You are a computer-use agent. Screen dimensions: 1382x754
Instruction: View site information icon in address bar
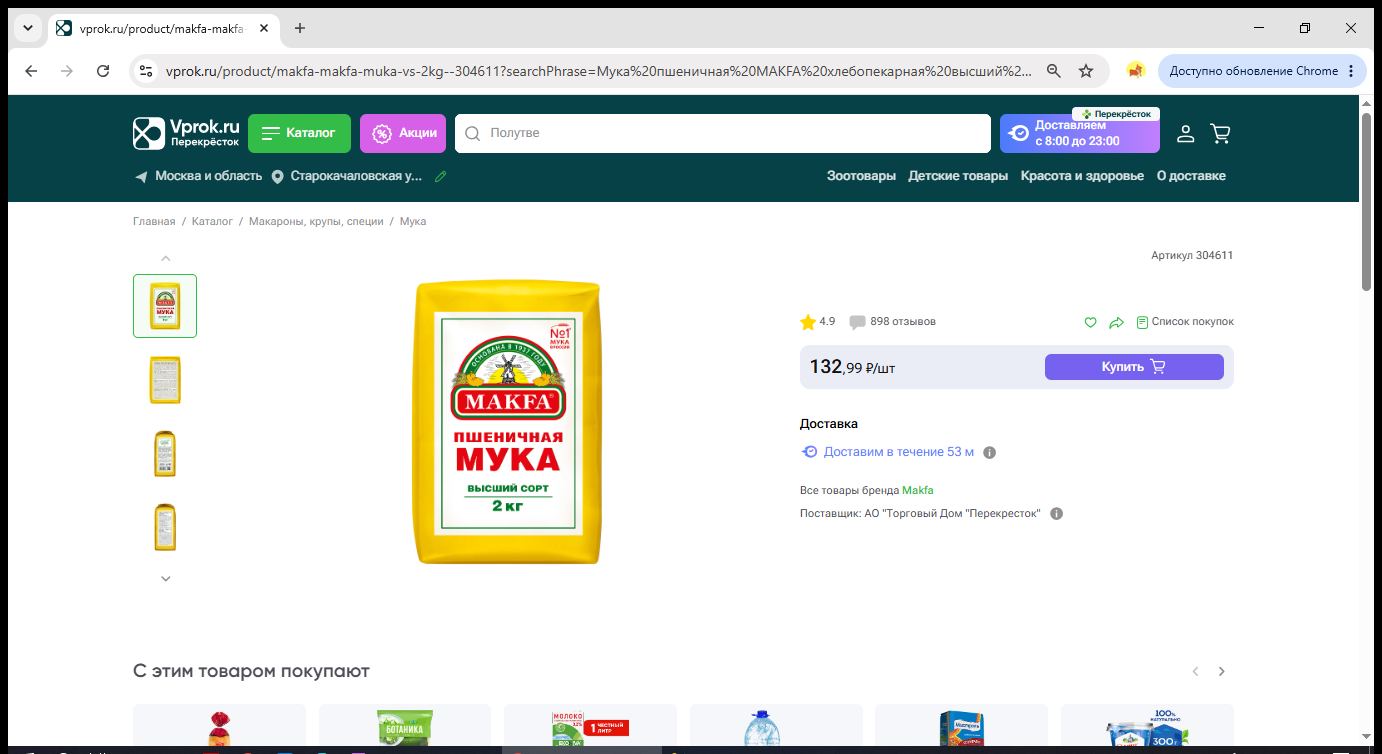pos(146,71)
